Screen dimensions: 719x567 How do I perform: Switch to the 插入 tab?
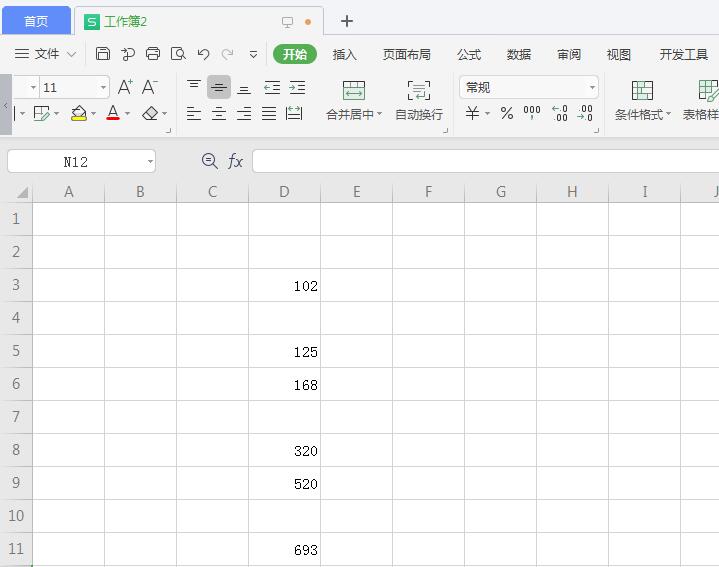click(344, 55)
